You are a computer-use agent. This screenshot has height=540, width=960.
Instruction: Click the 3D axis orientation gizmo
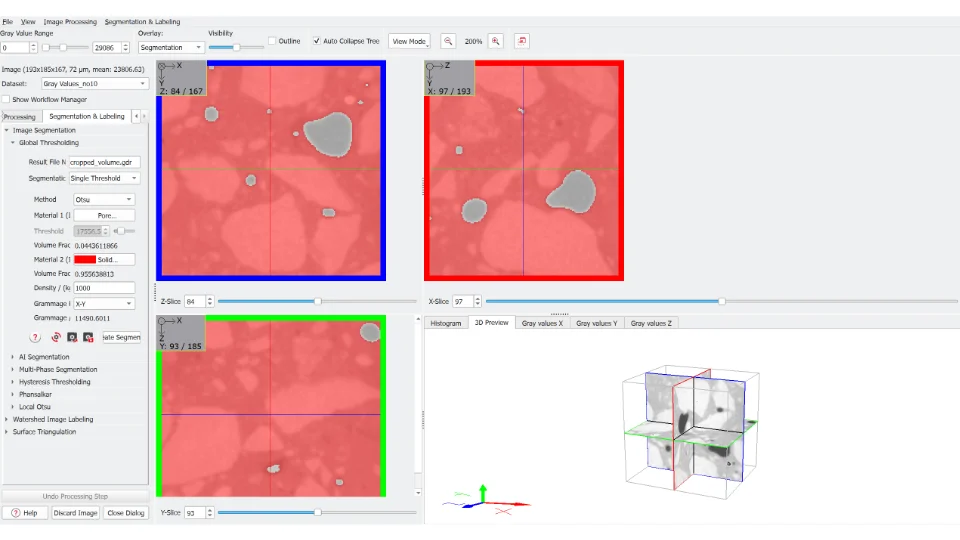[487, 499]
